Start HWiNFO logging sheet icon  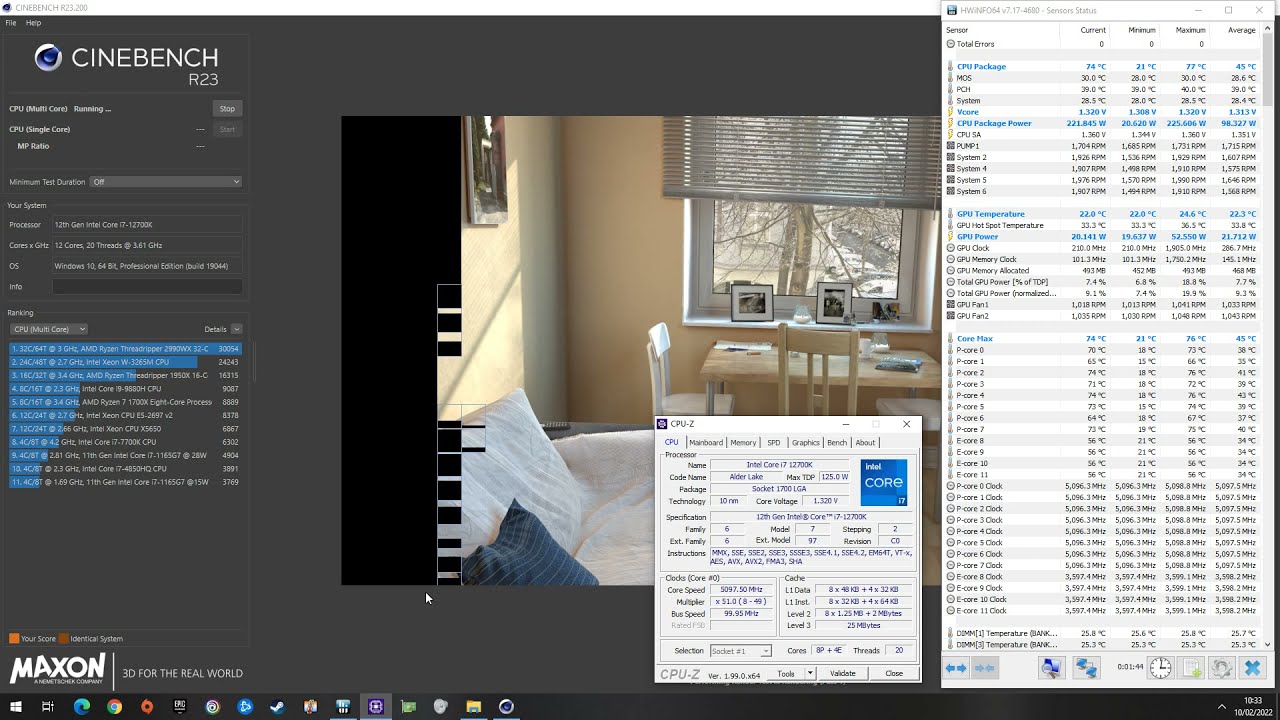pos(1191,668)
